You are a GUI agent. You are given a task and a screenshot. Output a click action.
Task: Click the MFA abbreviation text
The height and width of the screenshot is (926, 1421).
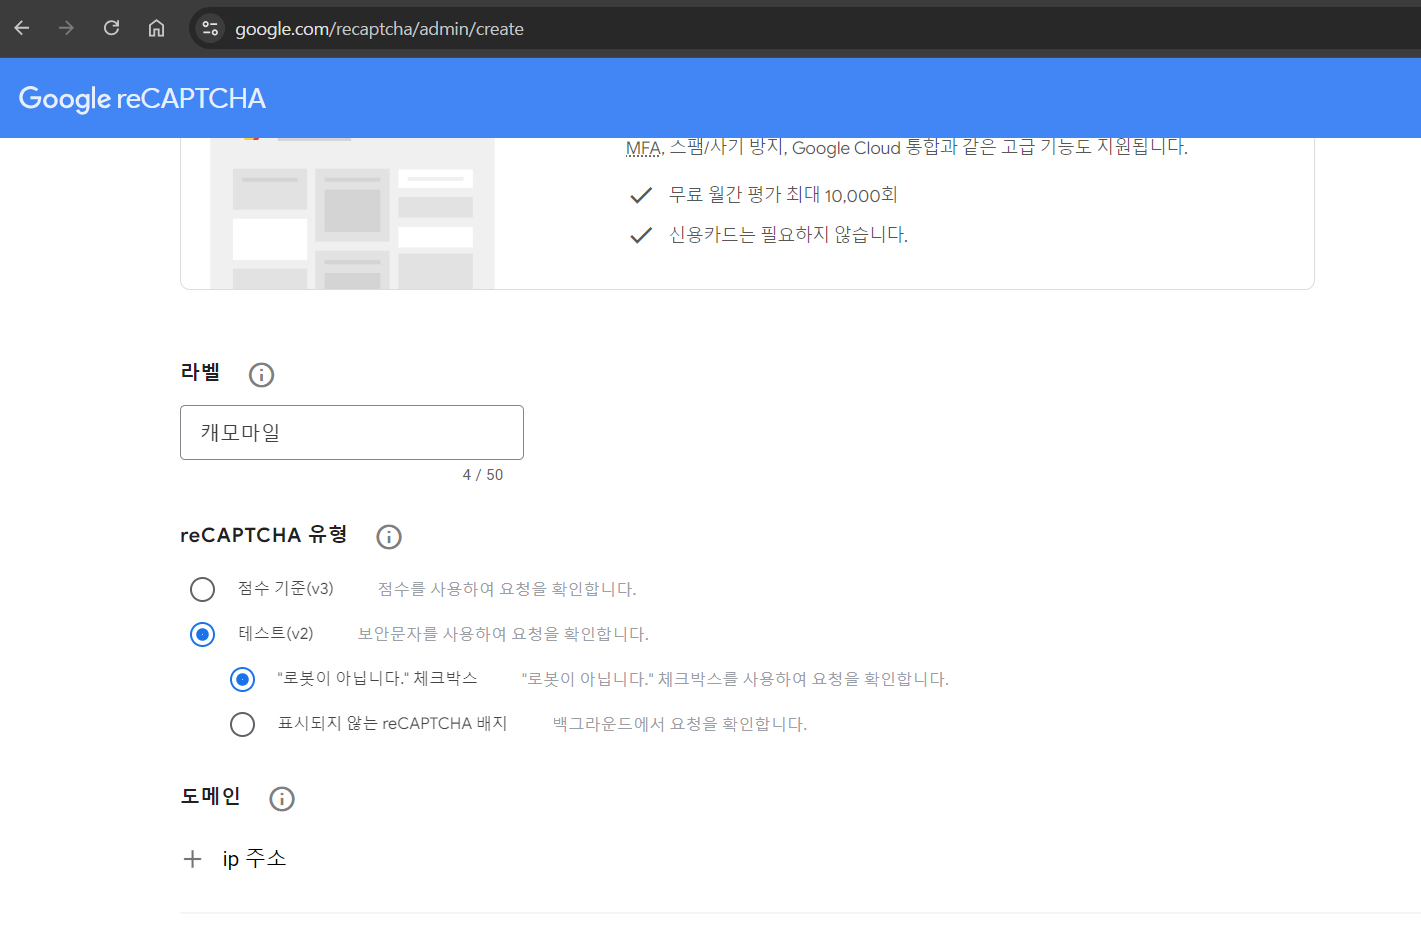(x=643, y=148)
